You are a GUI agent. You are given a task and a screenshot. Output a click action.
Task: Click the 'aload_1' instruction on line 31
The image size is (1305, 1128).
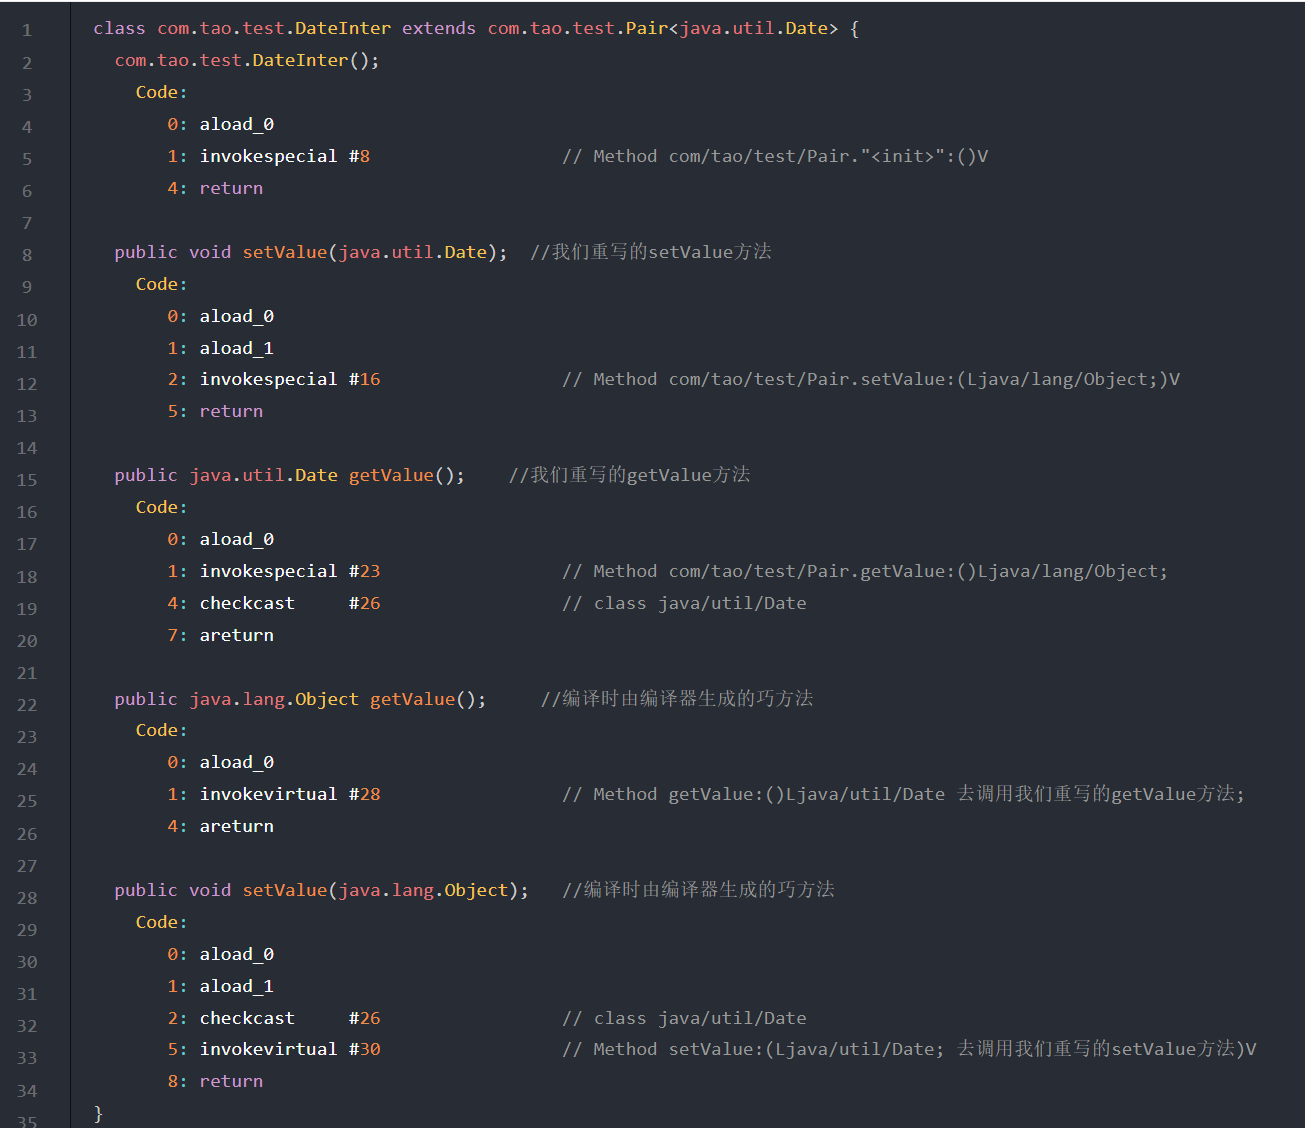click(x=237, y=987)
